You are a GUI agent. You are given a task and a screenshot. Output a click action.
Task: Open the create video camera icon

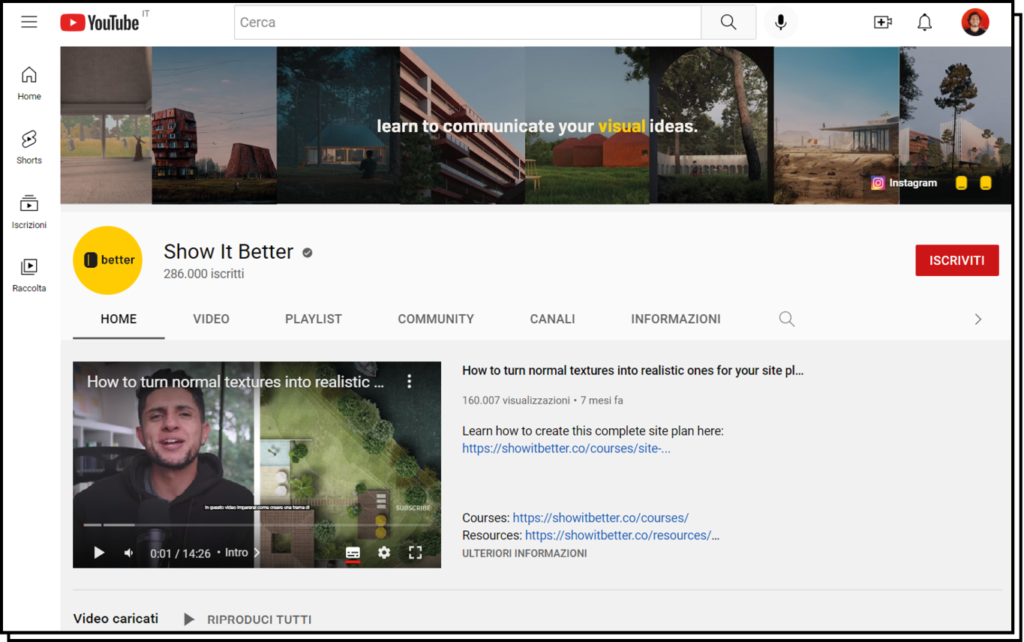882,22
